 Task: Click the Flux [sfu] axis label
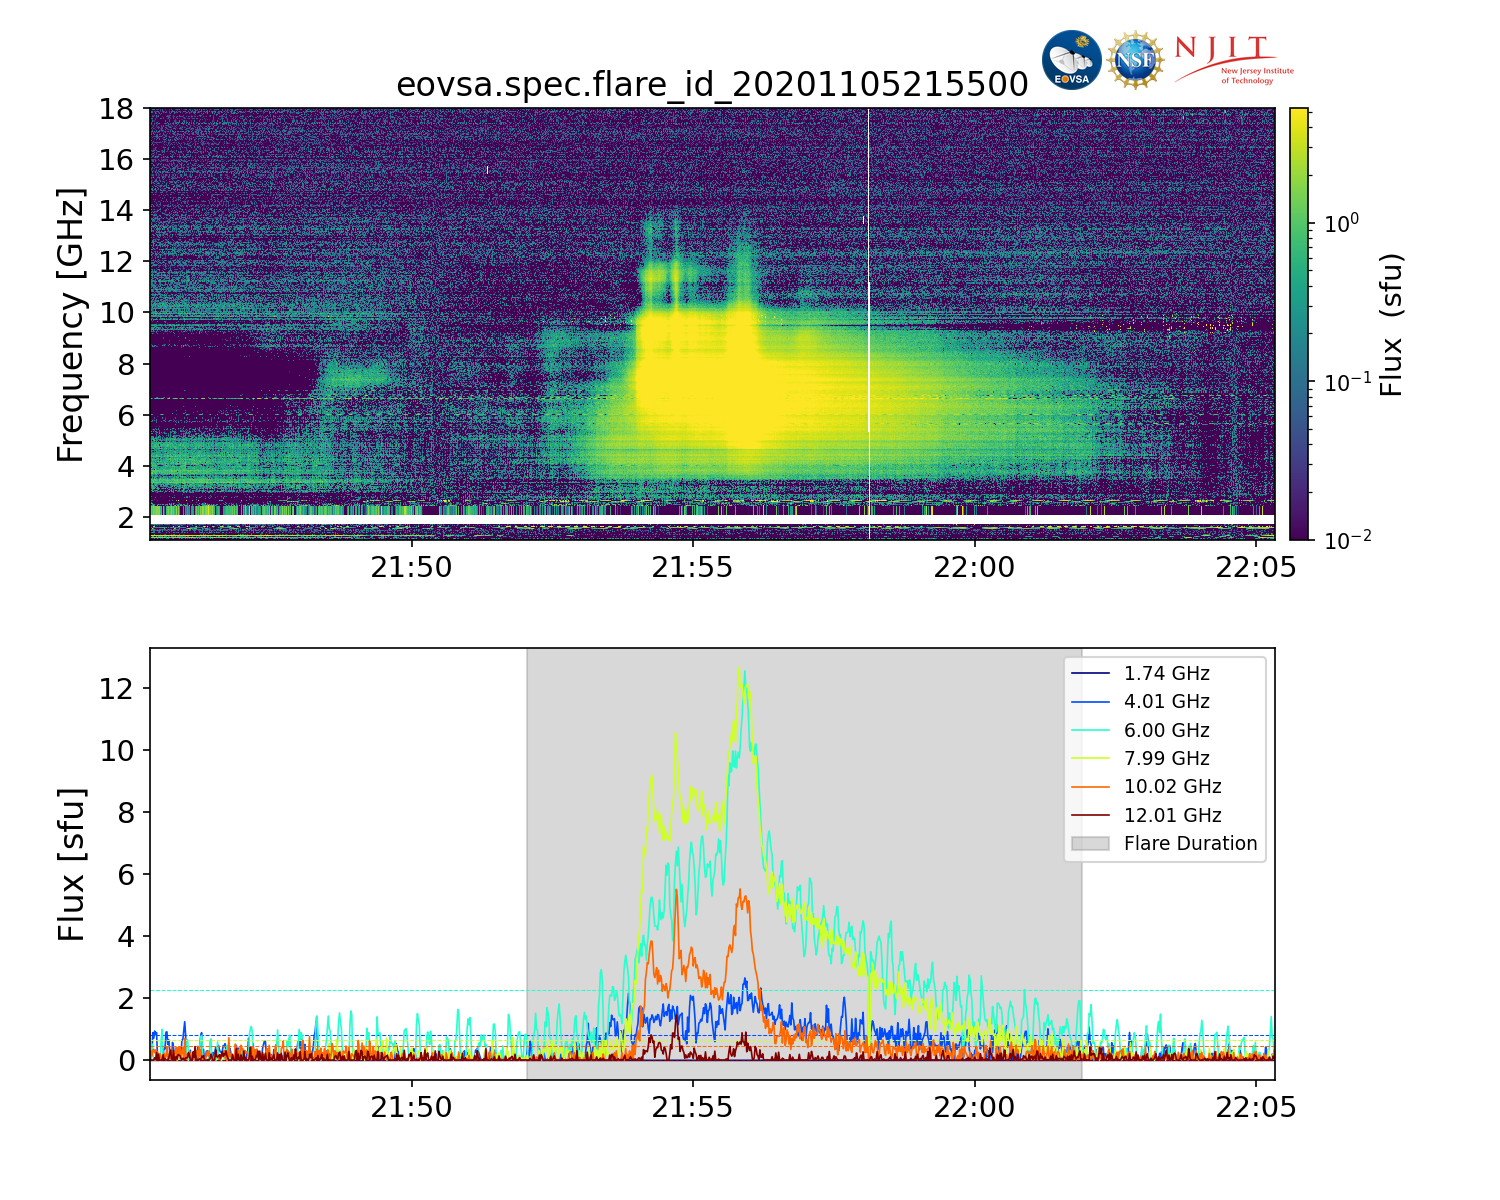click(71, 865)
